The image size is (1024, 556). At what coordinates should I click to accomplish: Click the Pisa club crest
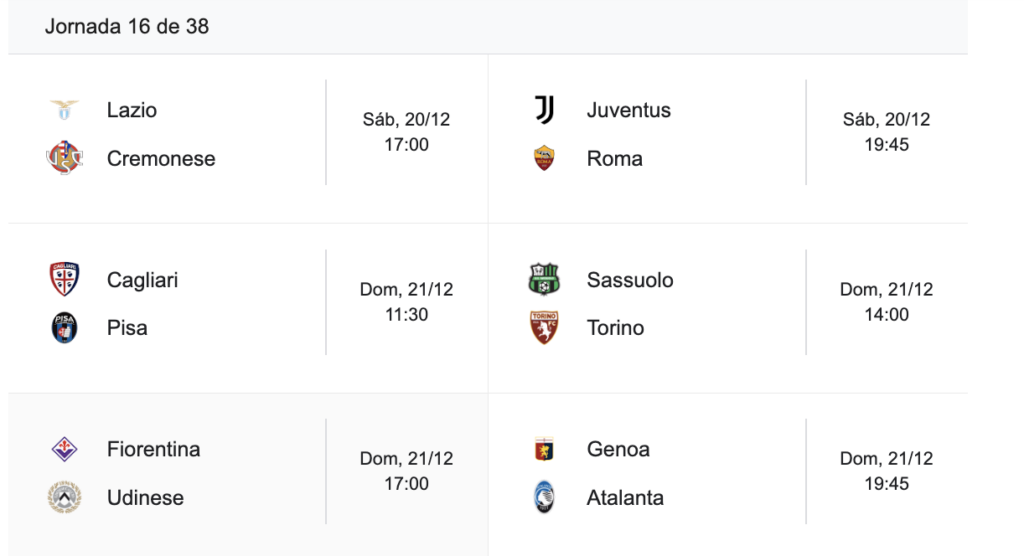pyautogui.click(x=64, y=328)
